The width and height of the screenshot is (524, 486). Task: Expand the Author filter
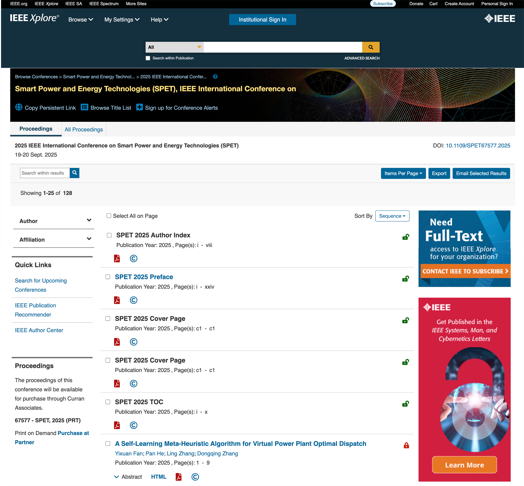[53, 221]
